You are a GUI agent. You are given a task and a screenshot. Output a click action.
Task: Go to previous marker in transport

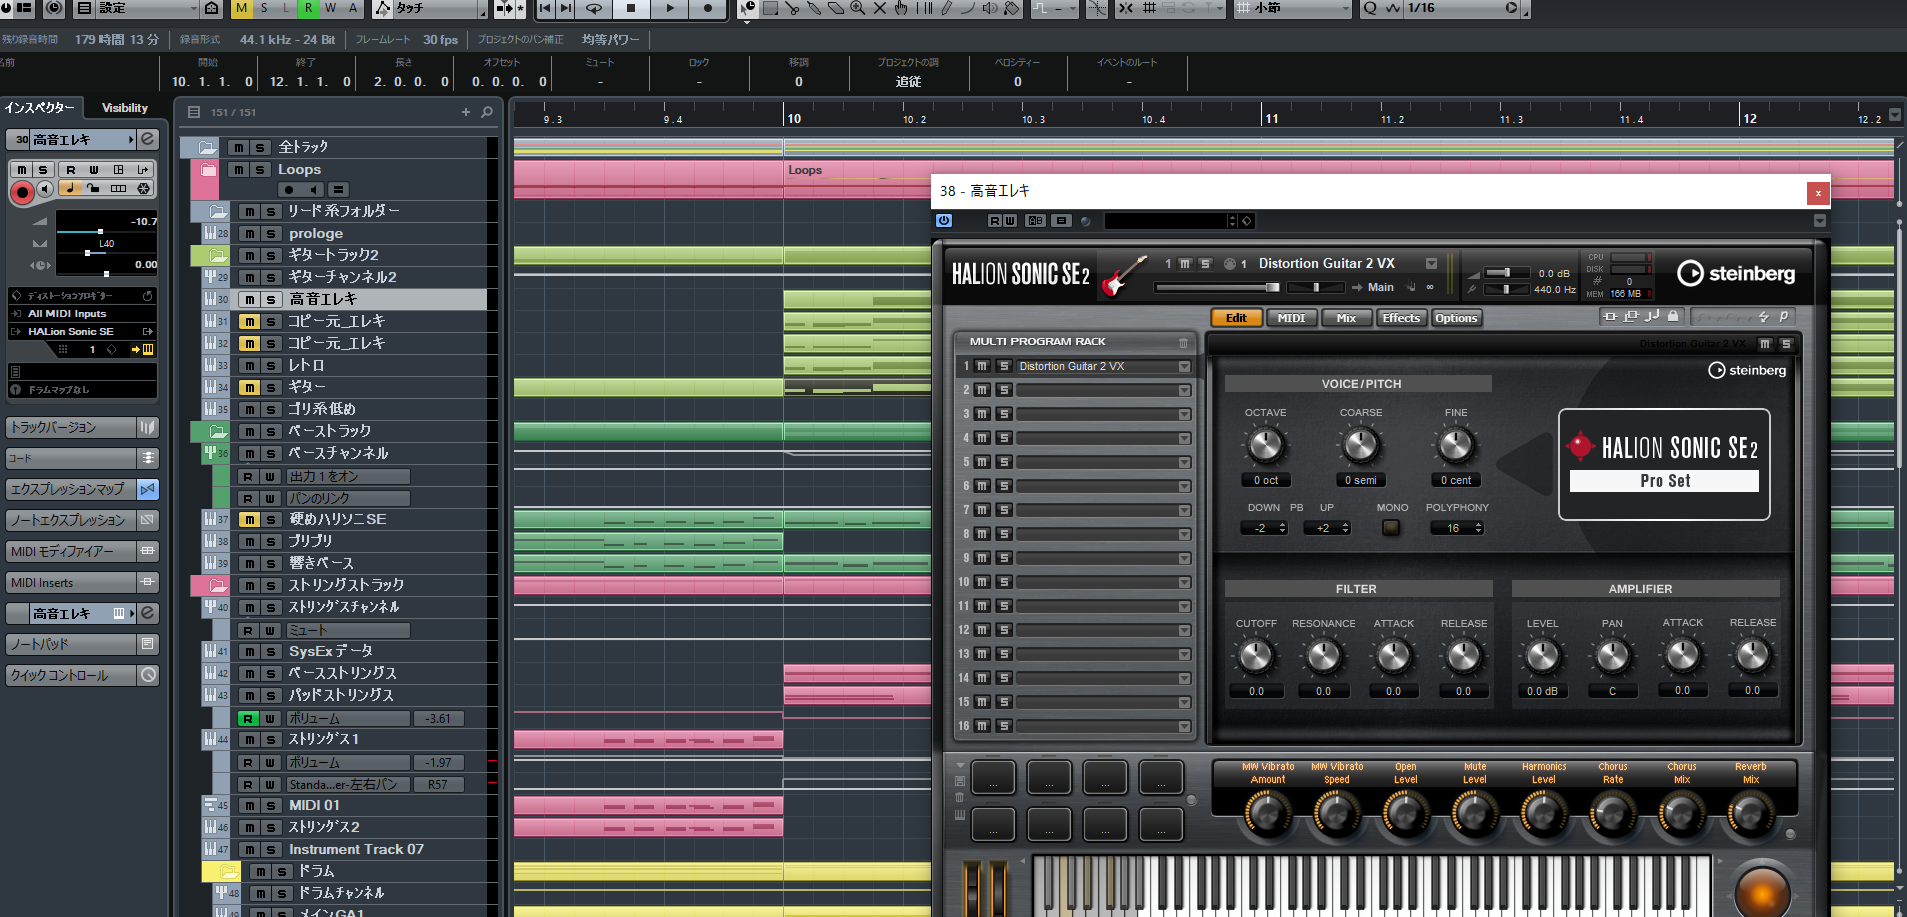(x=545, y=9)
